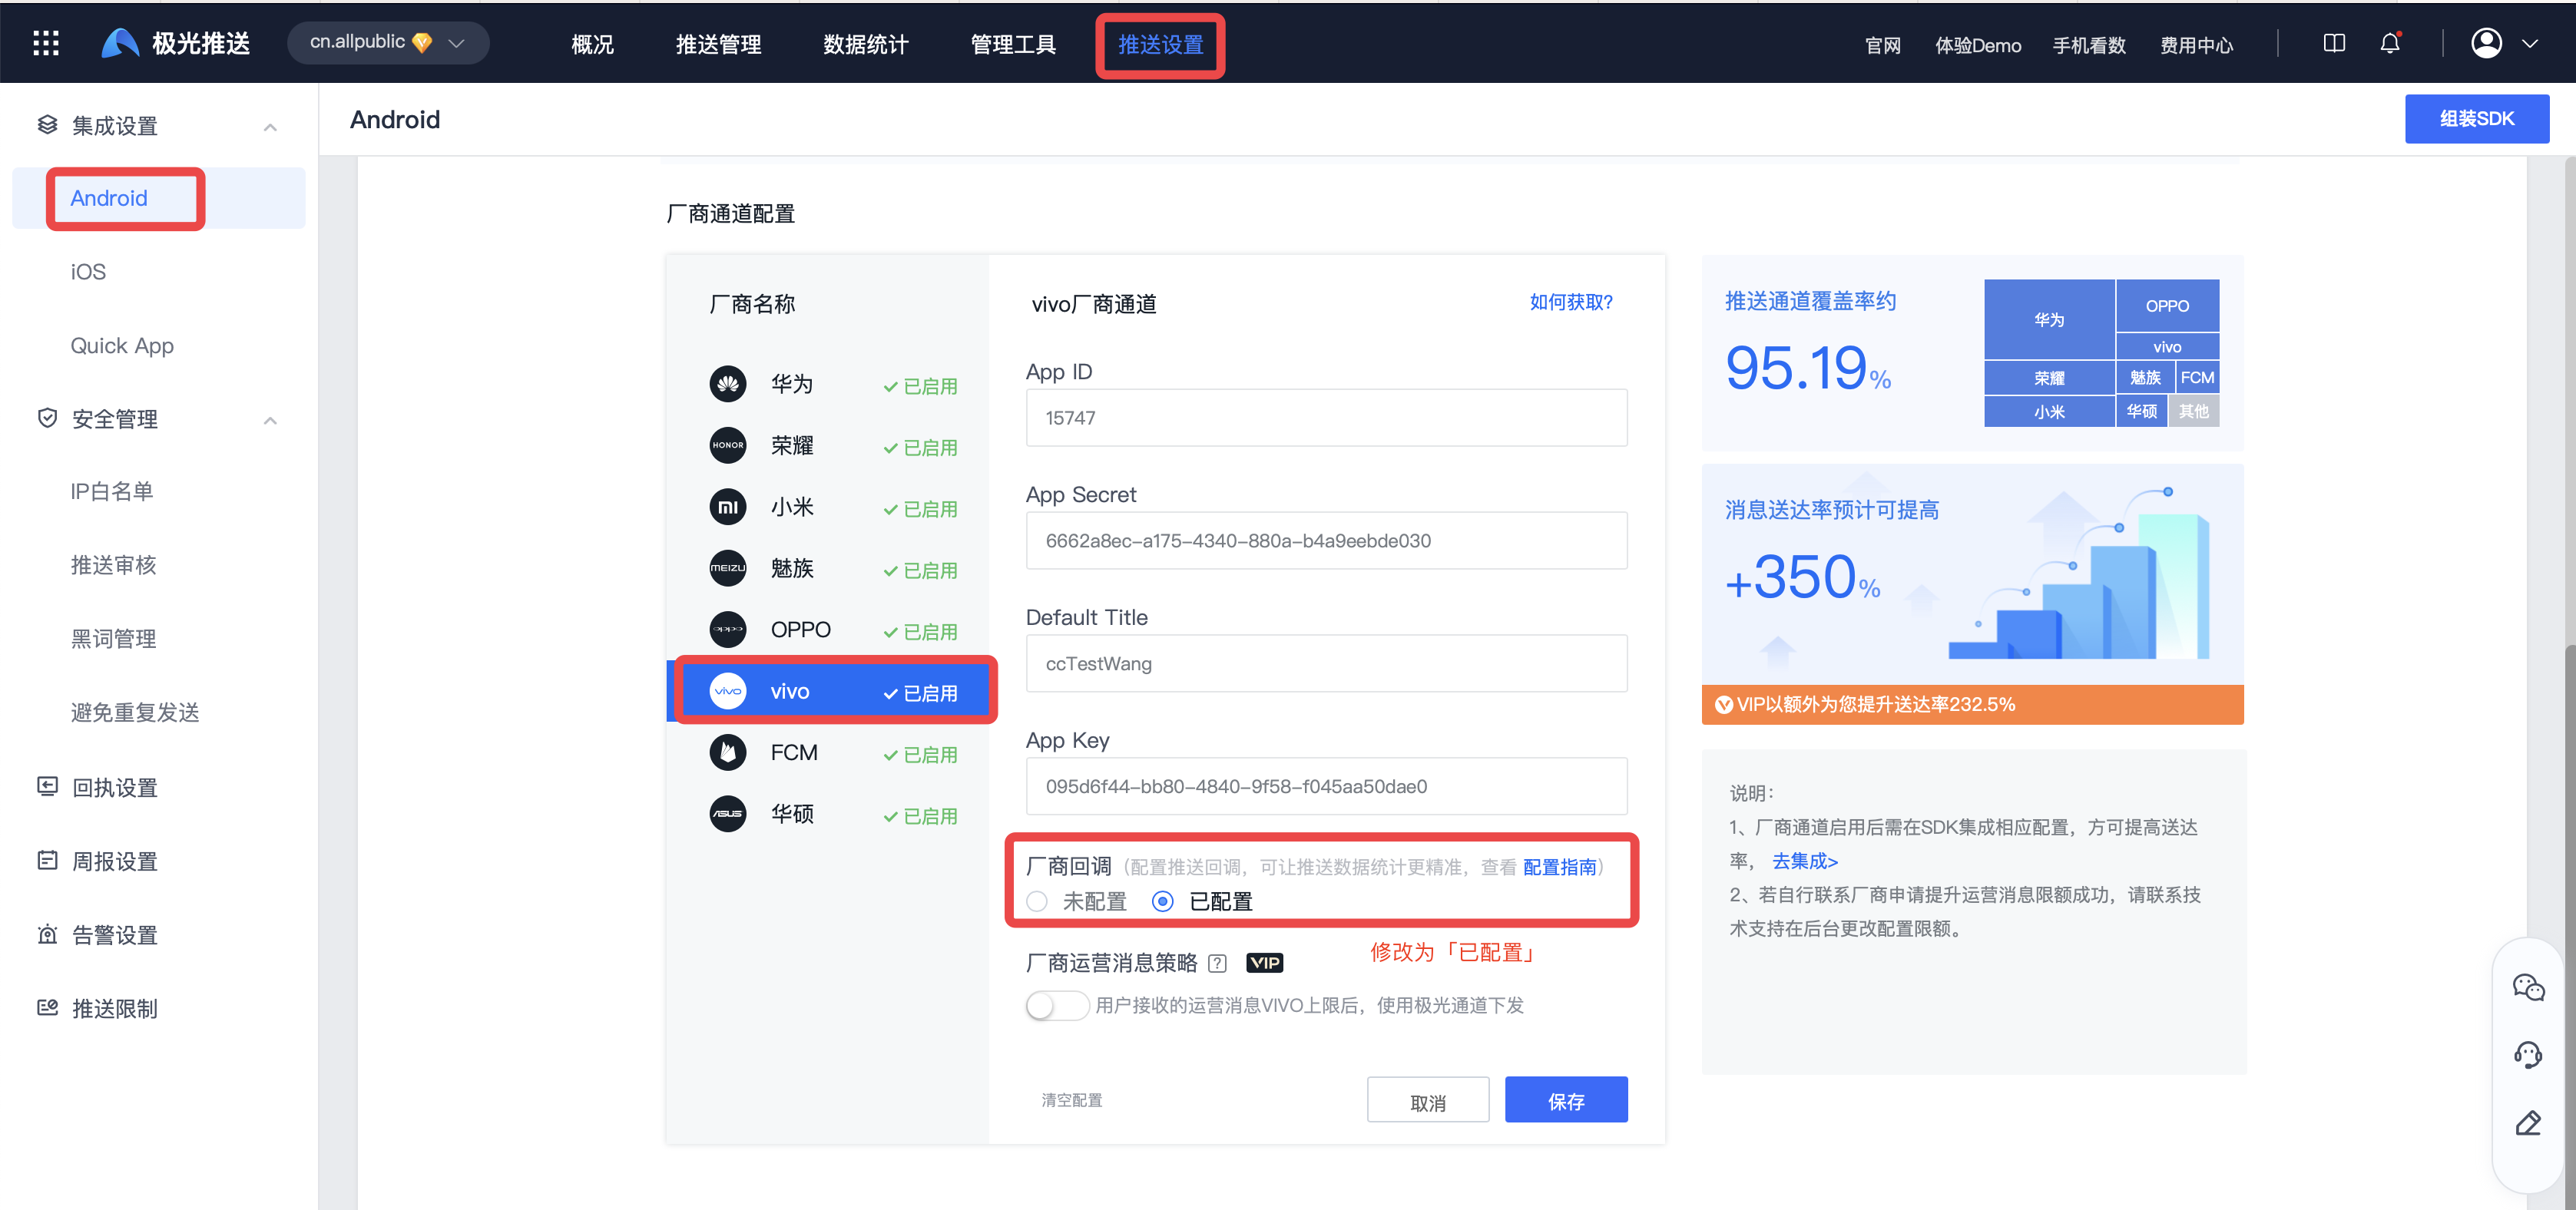
Task: Collapse the 集成设置 section chevron
Action: [270, 127]
